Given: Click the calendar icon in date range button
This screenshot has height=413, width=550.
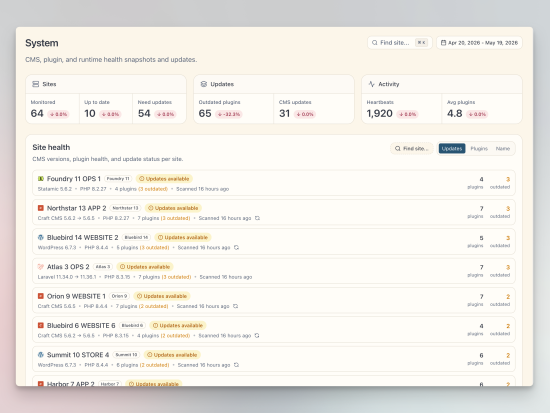Looking at the screenshot, I should tap(443, 42).
